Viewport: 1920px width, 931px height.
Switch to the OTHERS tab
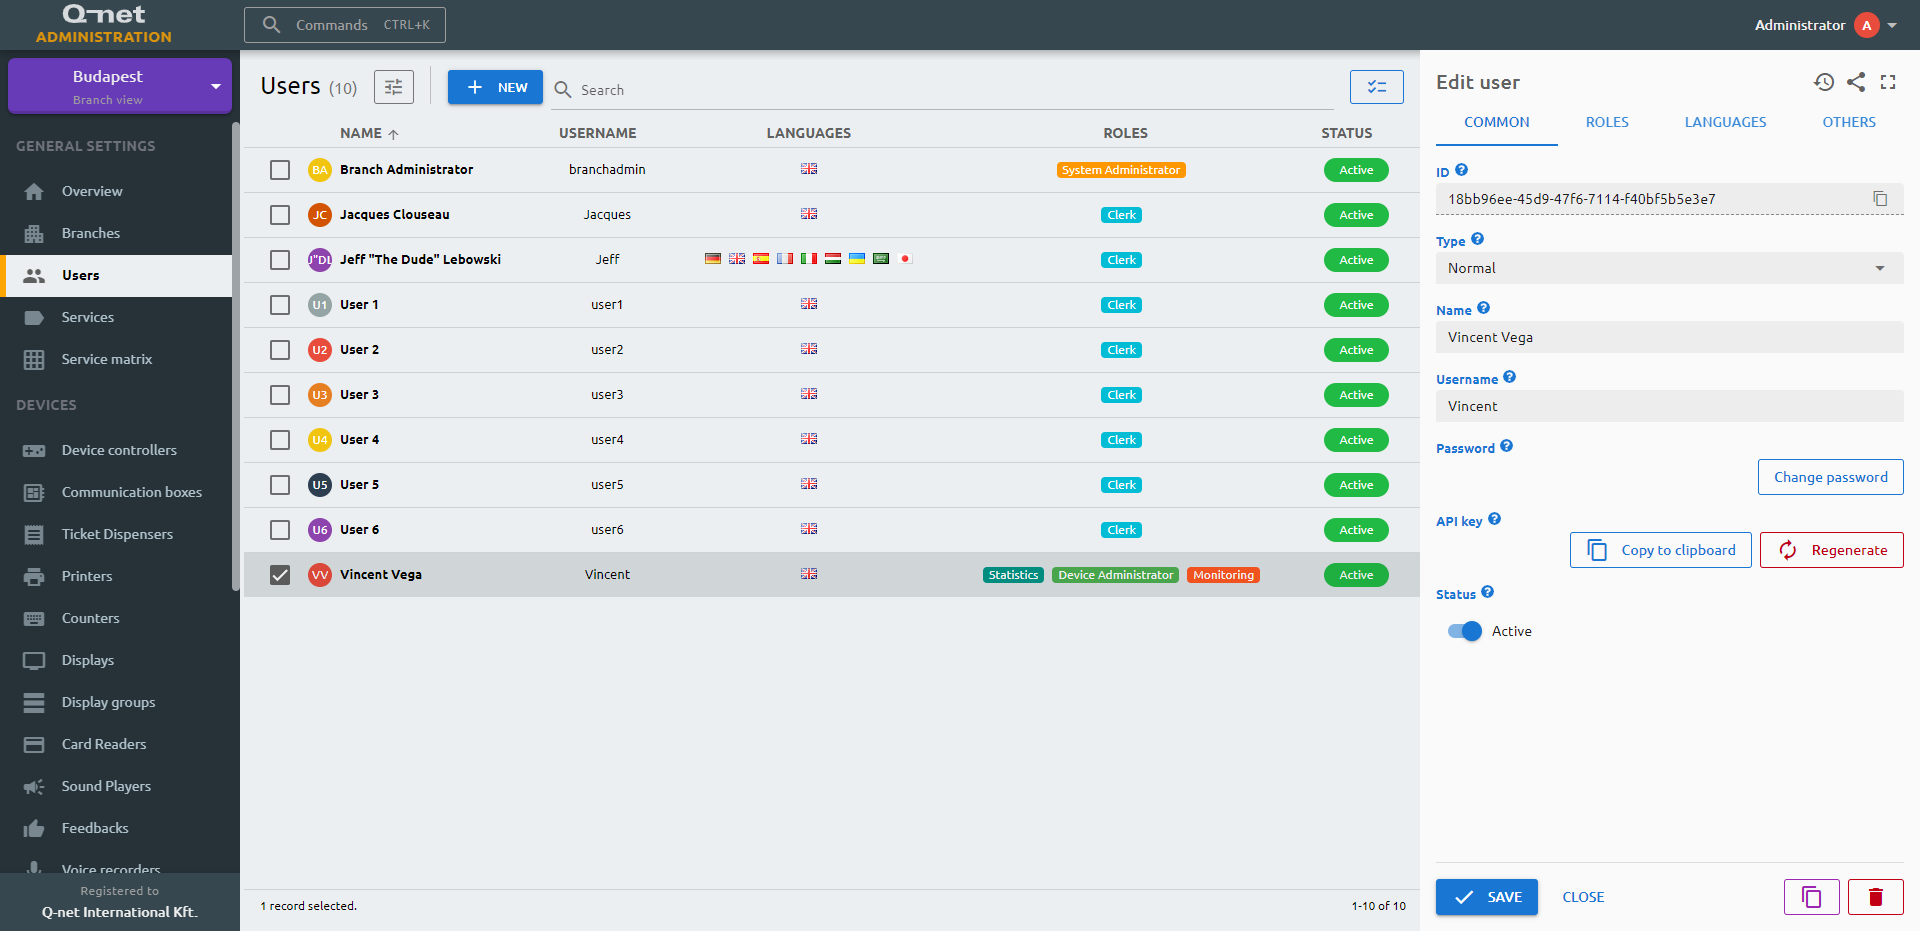point(1849,122)
